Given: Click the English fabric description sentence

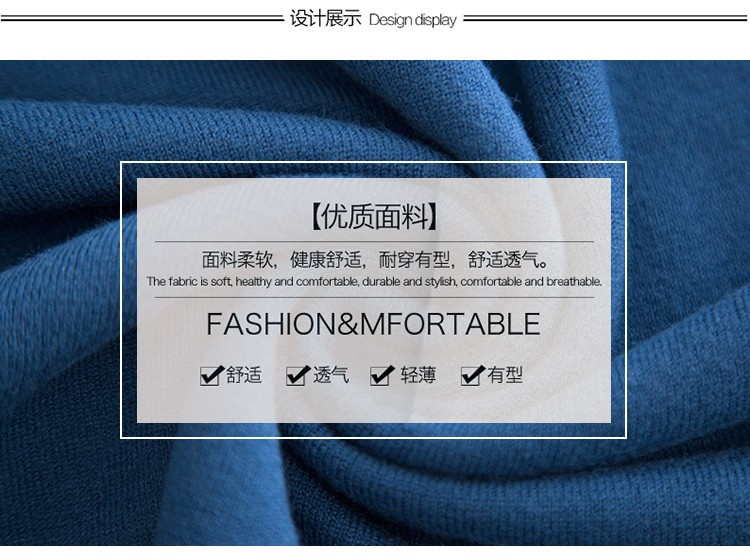Looking at the screenshot, I should (x=374, y=282).
